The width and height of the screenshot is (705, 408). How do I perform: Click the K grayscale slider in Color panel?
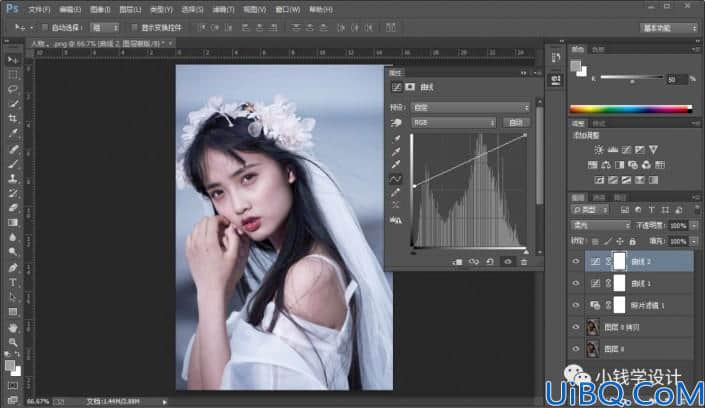[x=632, y=79]
